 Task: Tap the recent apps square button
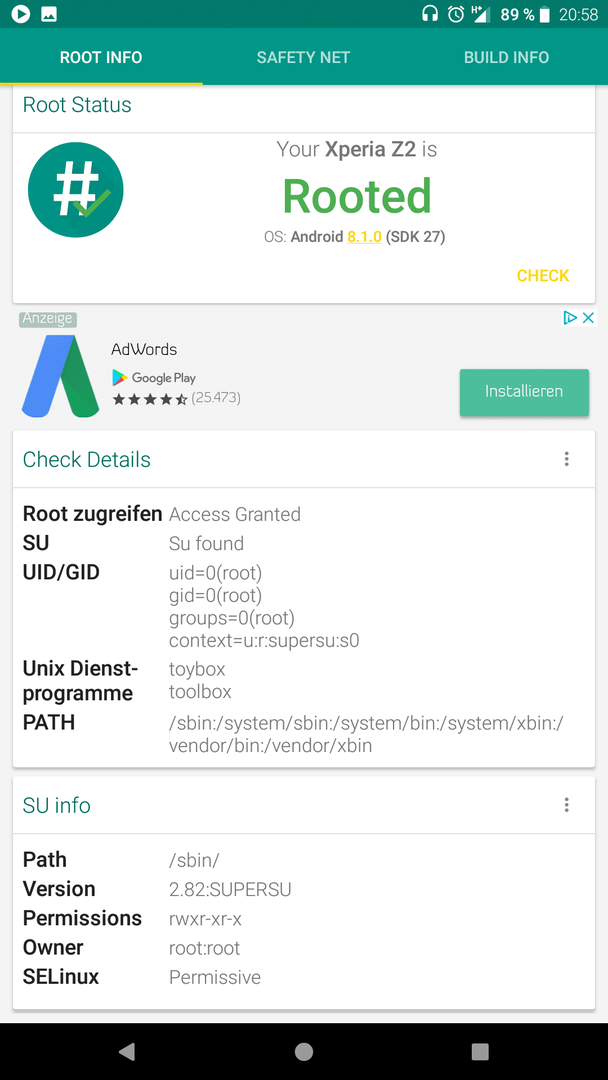(x=480, y=1051)
